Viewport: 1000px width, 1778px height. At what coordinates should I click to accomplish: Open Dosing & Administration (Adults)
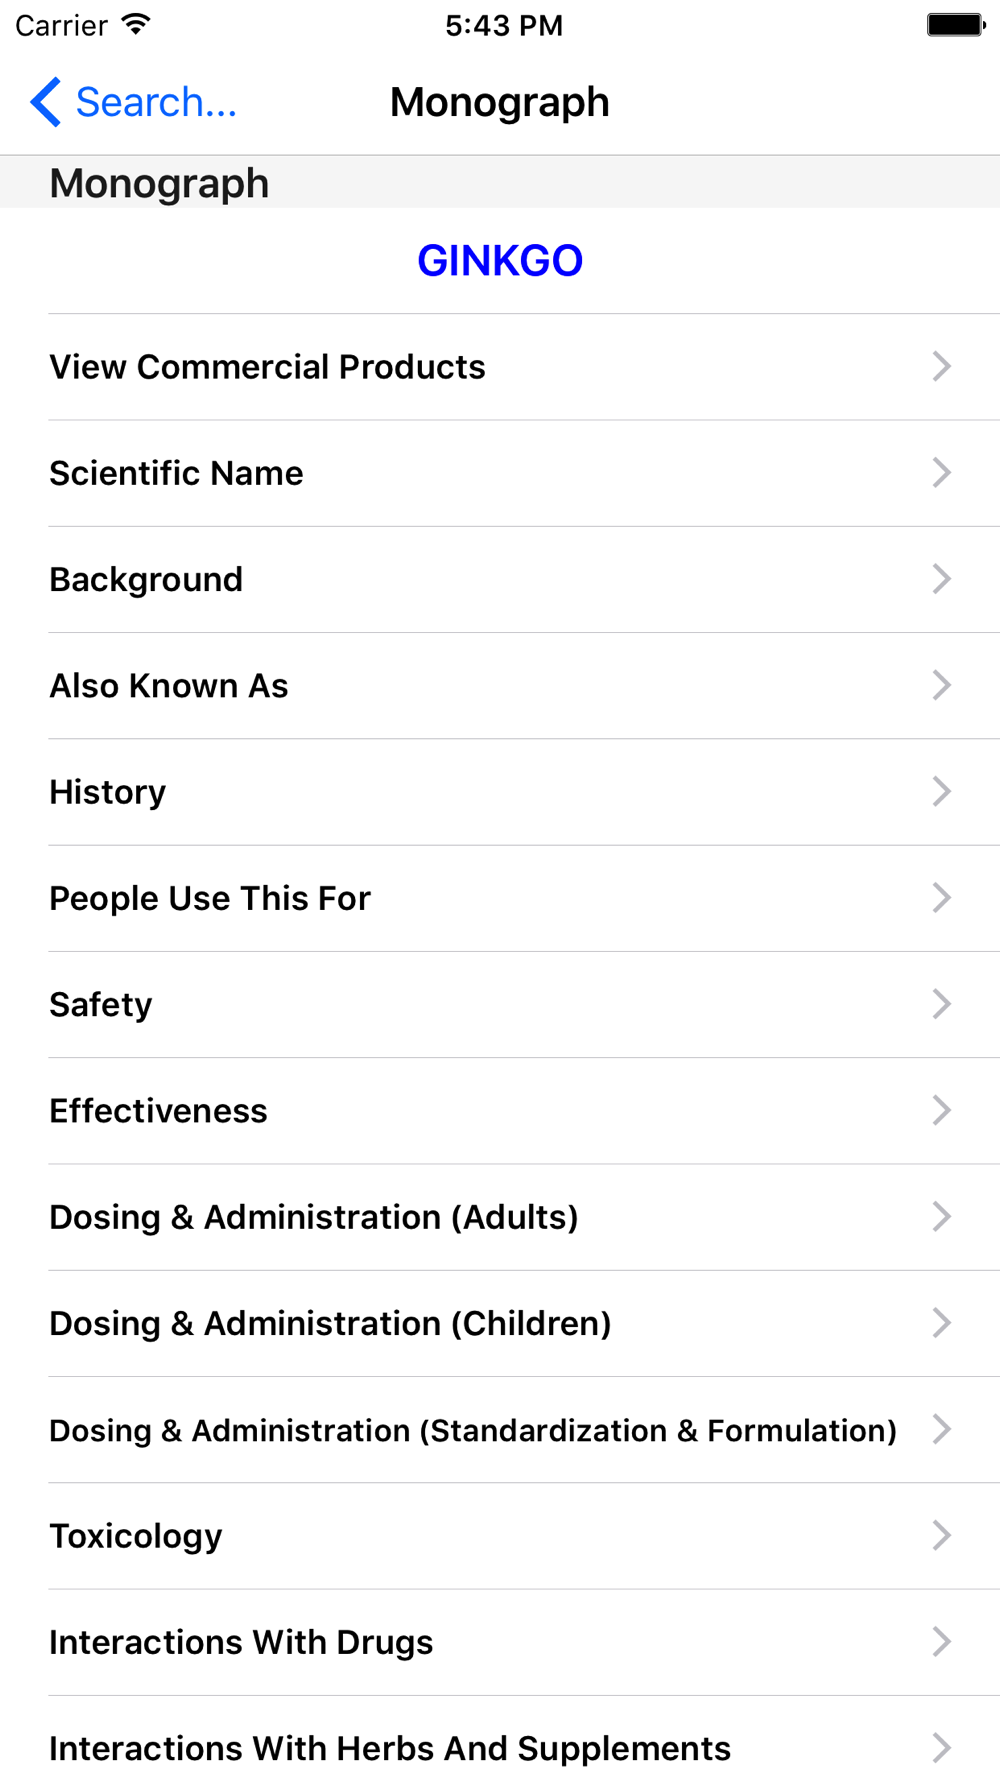500,1217
